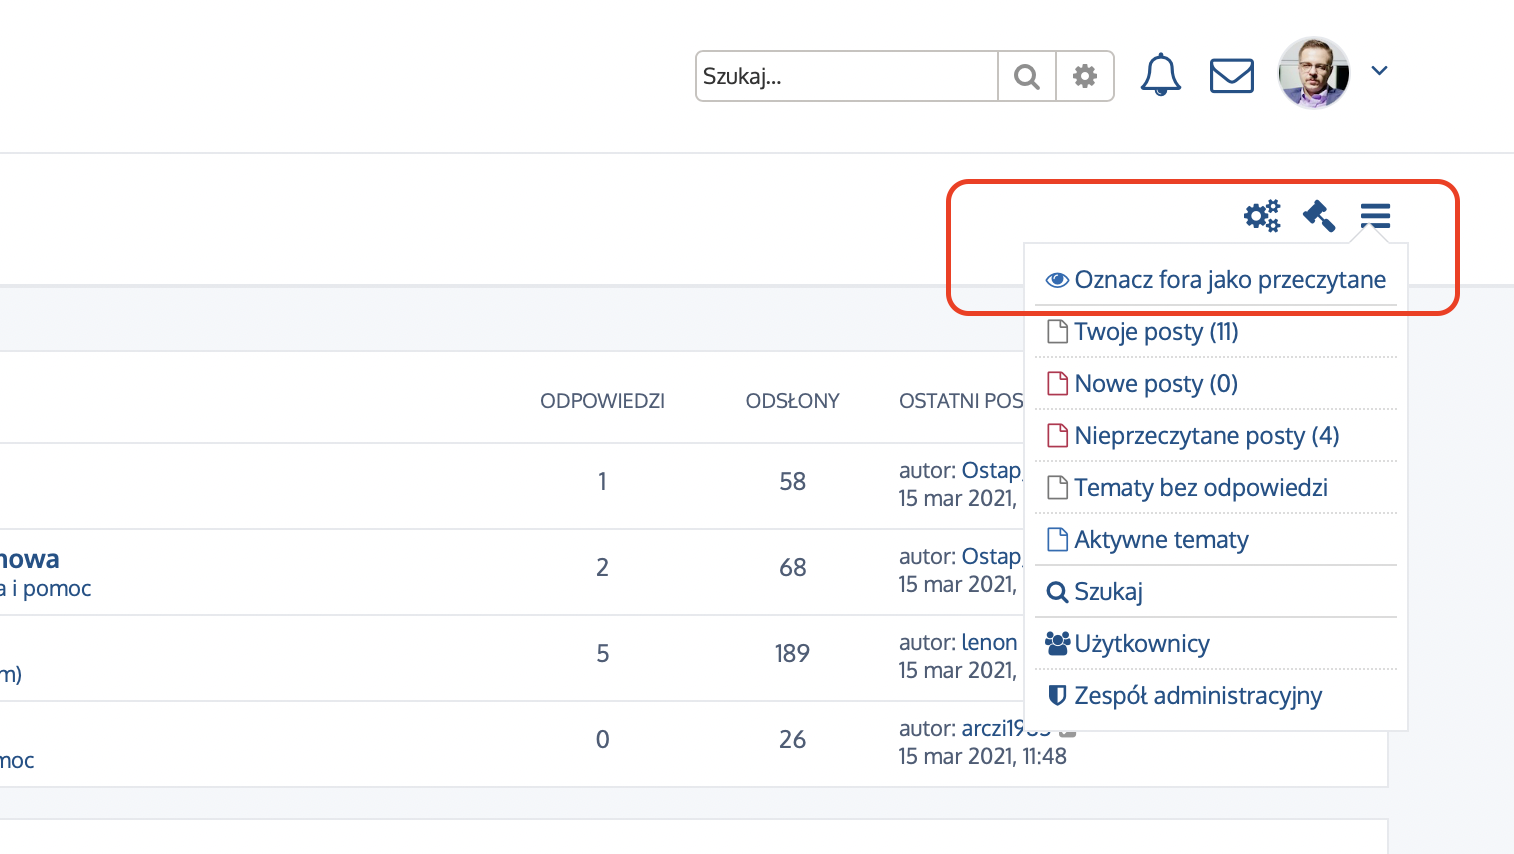Choose Szukaj in the quick menu
This screenshot has height=854, width=1514.
1107,592
